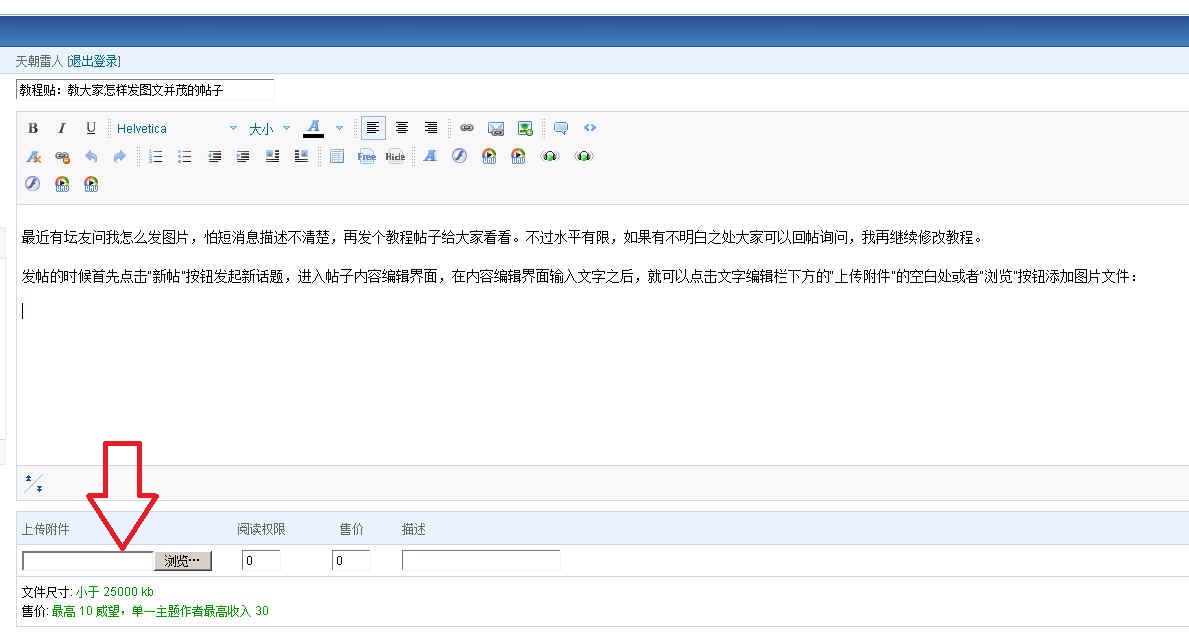Center align the text
The height and width of the screenshot is (632, 1189).
[x=402, y=128]
